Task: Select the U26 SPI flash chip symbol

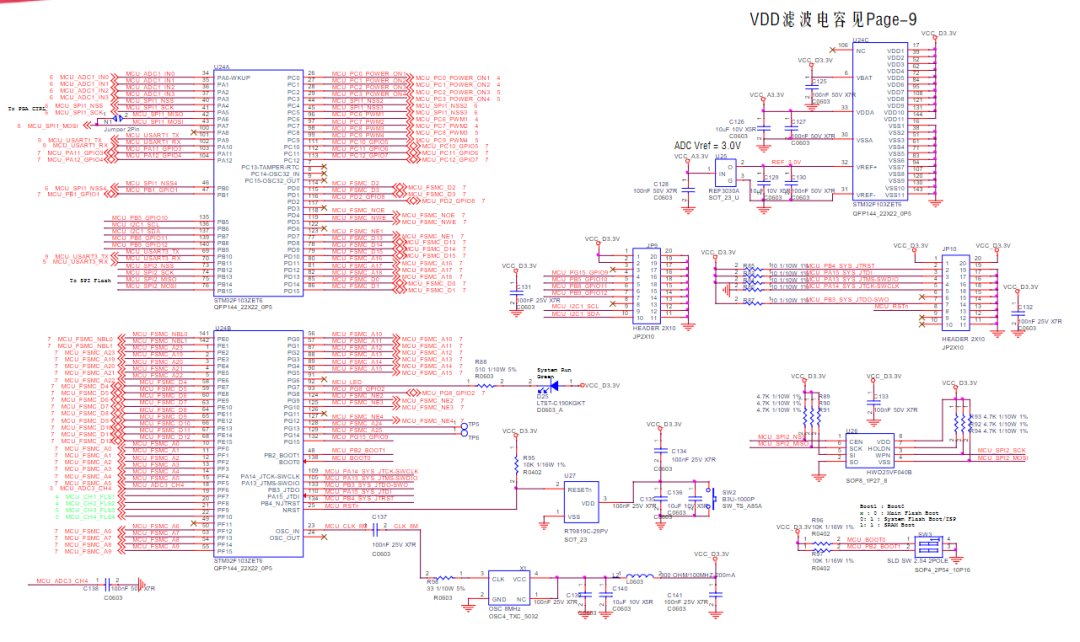Action: tap(870, 451)
